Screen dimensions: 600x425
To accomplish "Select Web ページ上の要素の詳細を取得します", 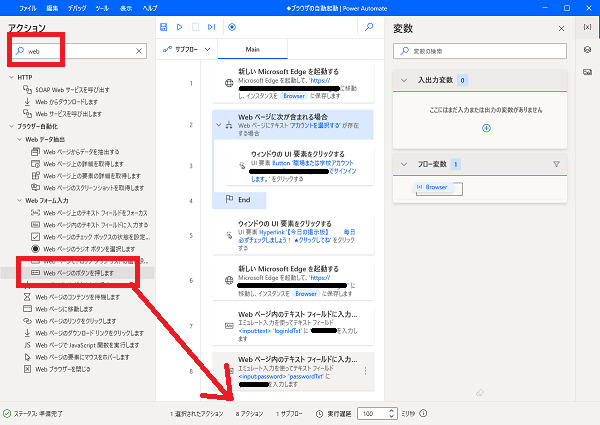I will click(86, 176).
